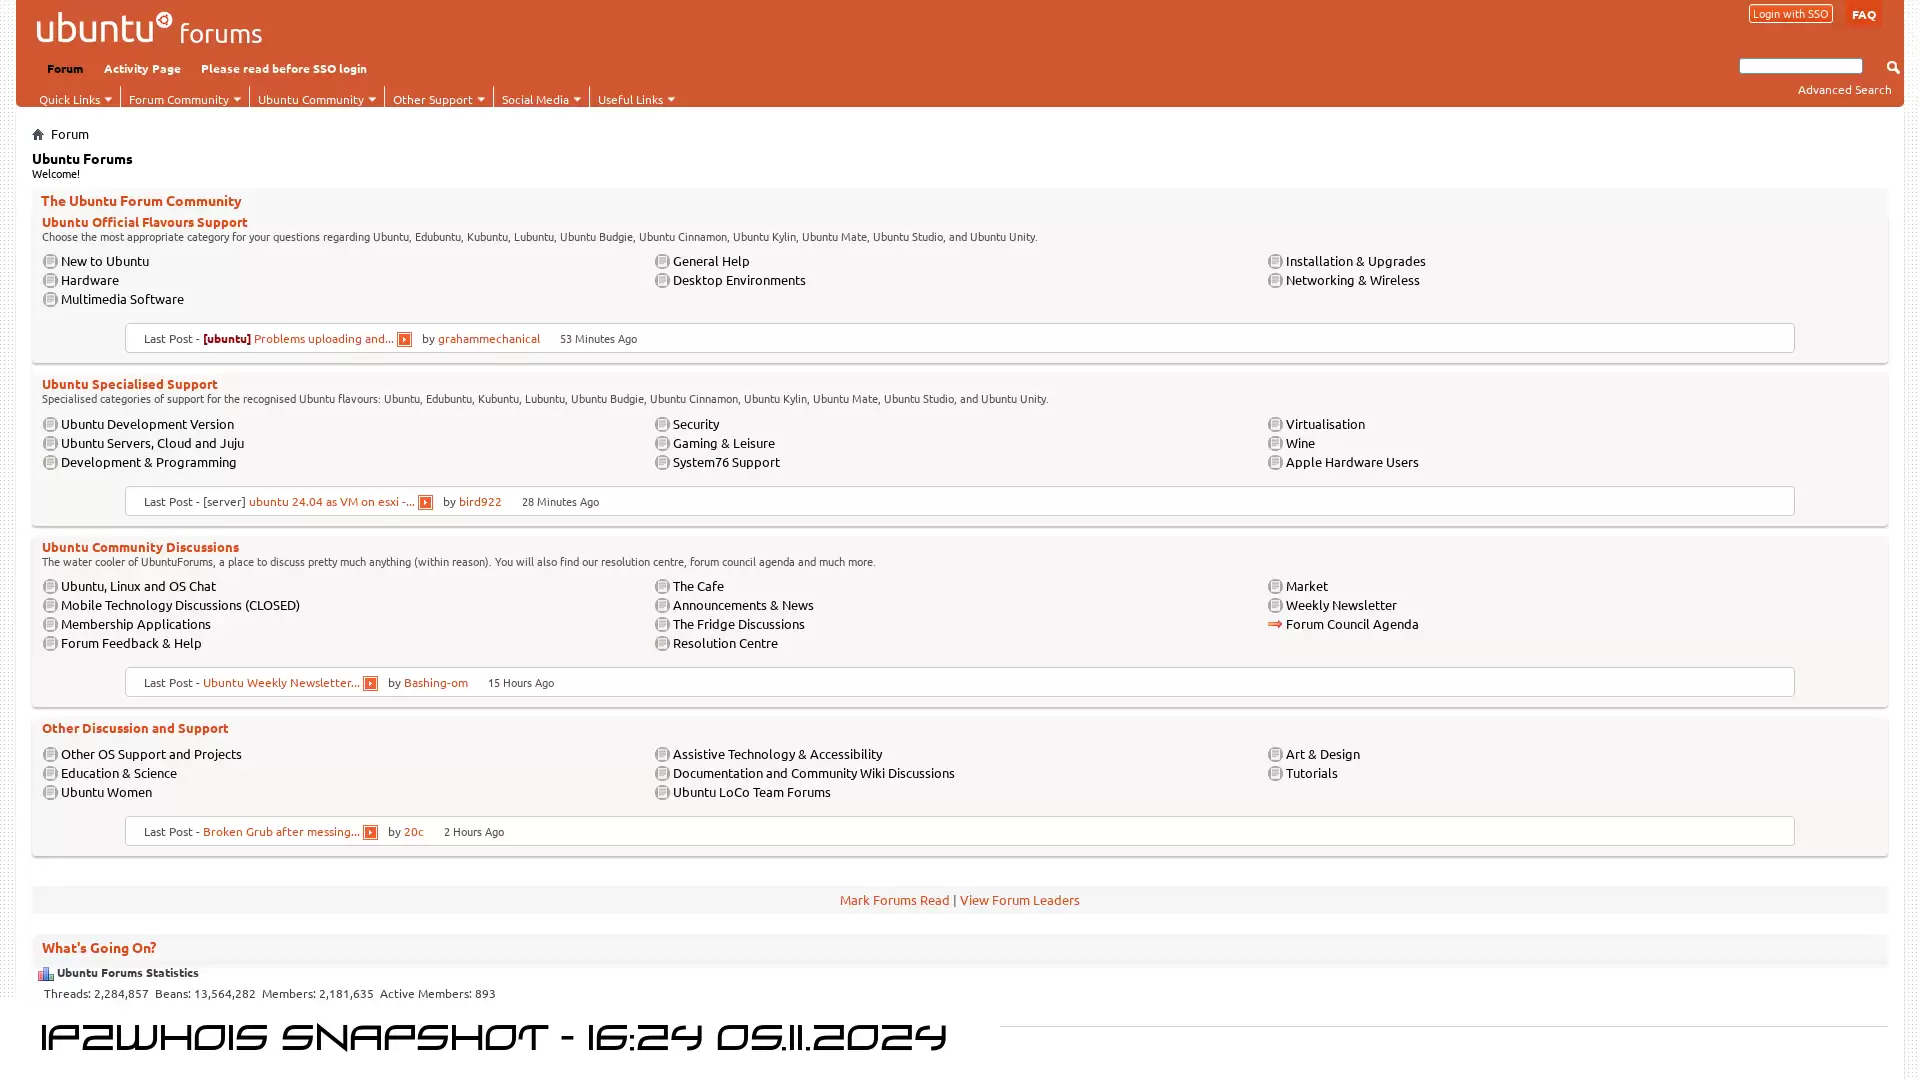Viewport: 1920px width, 1080px height.
Task: Click the Forum Council Agenda redirect arrow icon
Action: 1275,625
